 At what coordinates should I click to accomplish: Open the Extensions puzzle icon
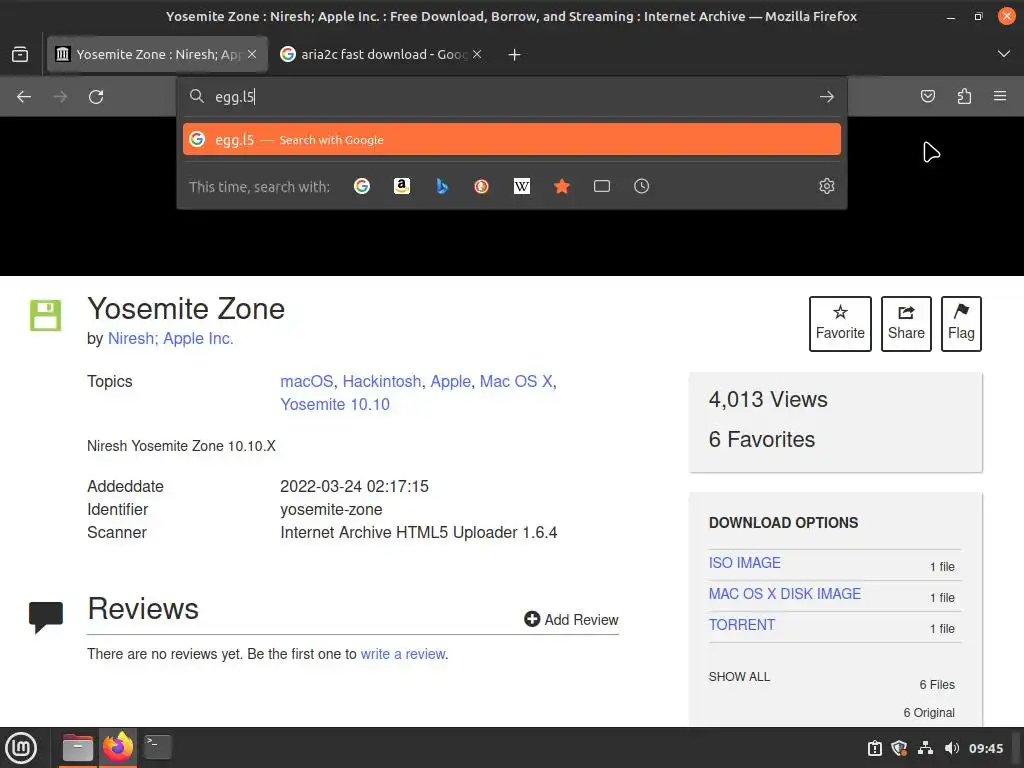pyautogui.click(x=964, y=97)
